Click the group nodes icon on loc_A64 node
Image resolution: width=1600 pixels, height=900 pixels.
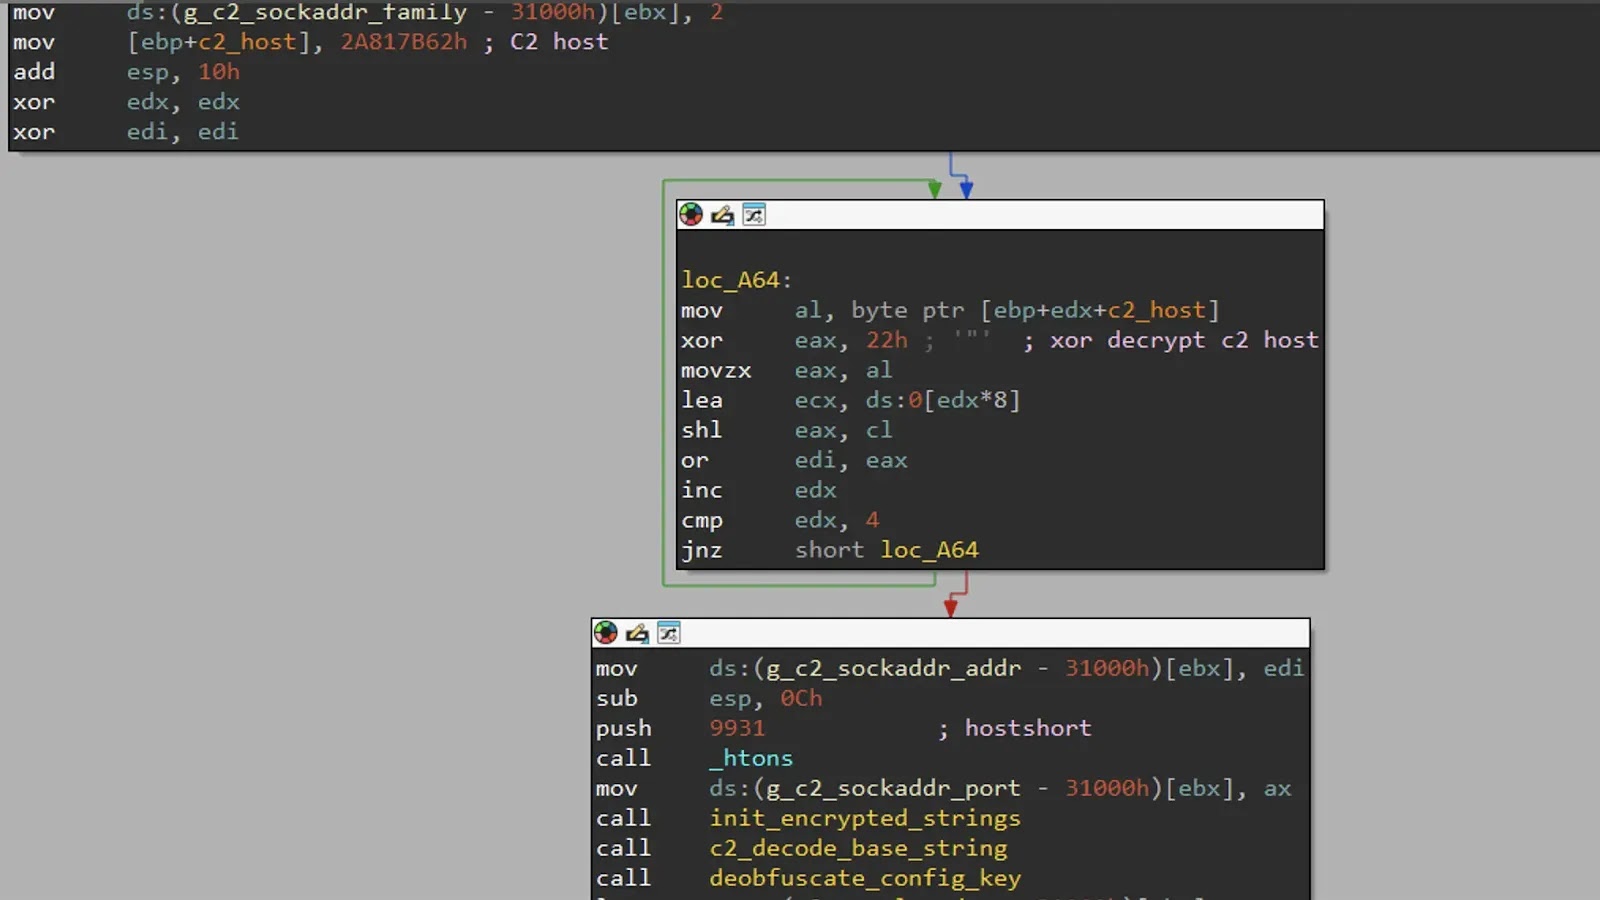(754, 214)
